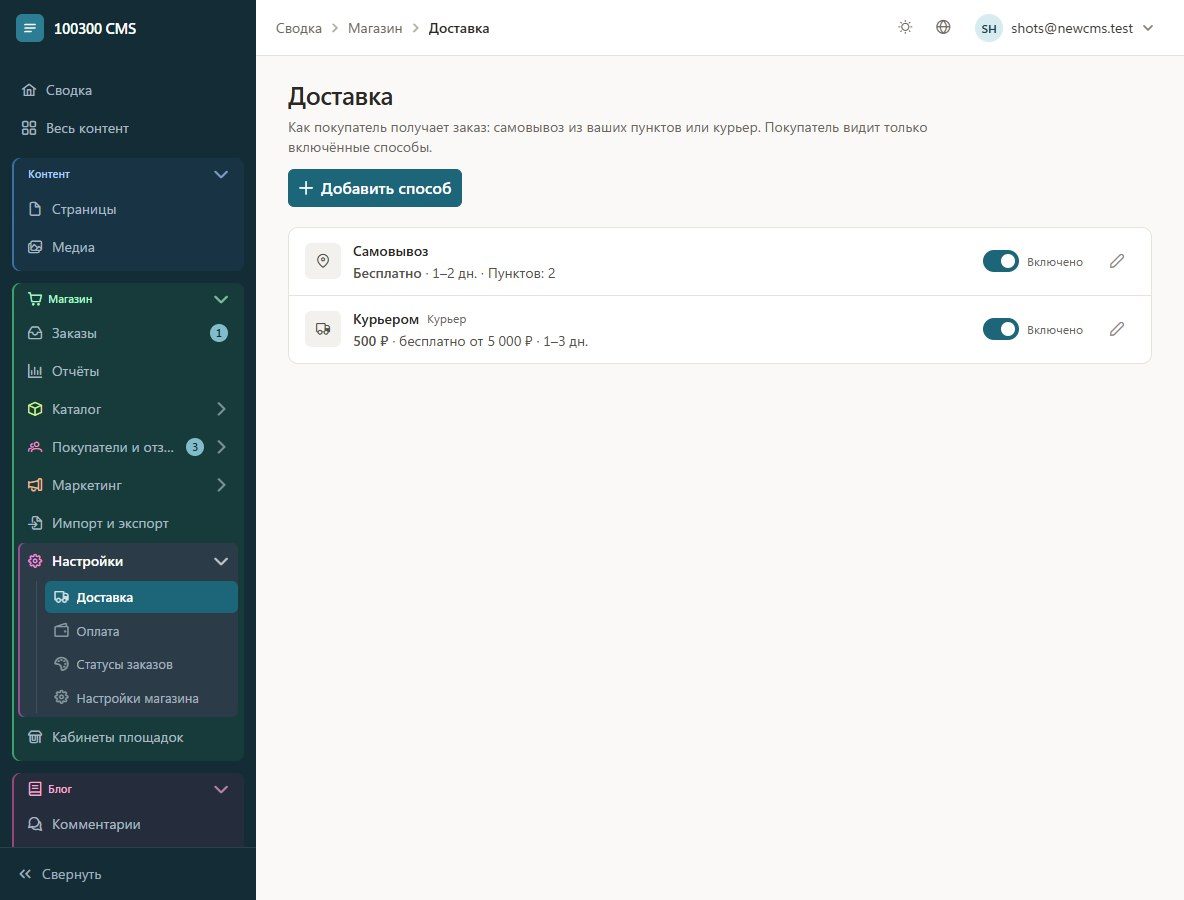Open Настройки магазина in sidebar
Image resolution: width=1184 pixels, height=900 pixels.
click(x=141, y=698)
